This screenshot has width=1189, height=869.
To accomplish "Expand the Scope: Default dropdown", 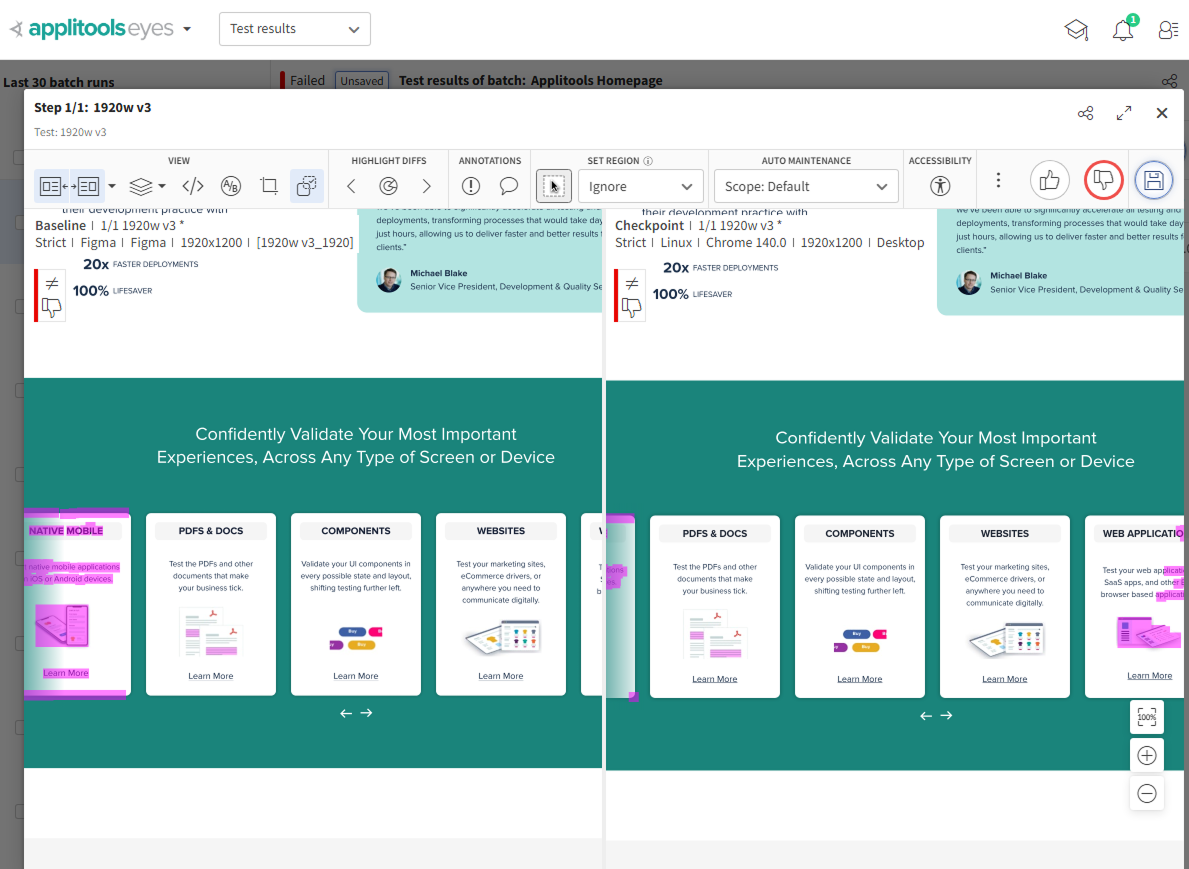I will coord(806,186).
